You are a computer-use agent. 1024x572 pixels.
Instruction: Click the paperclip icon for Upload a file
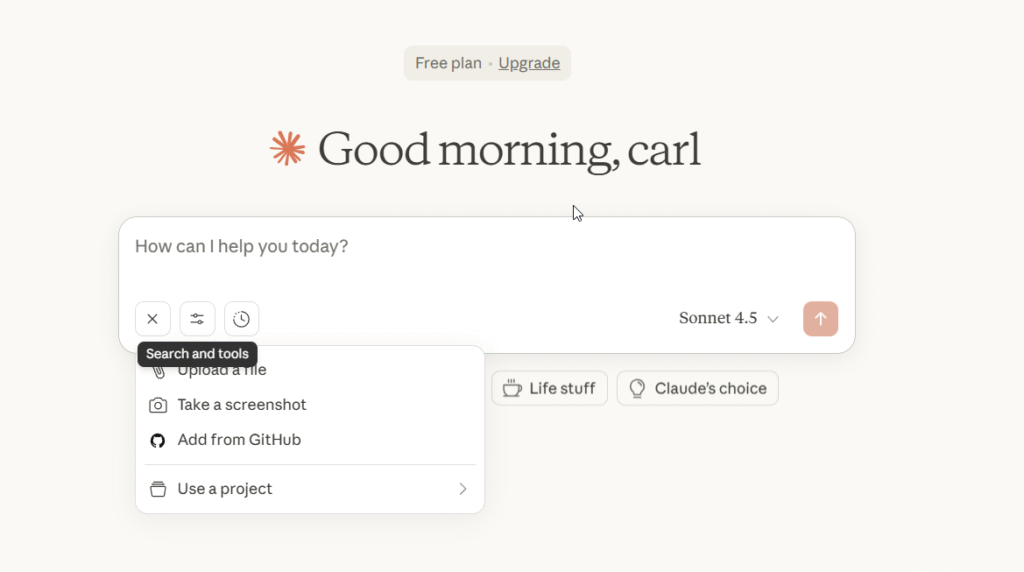tap(158, 372)
